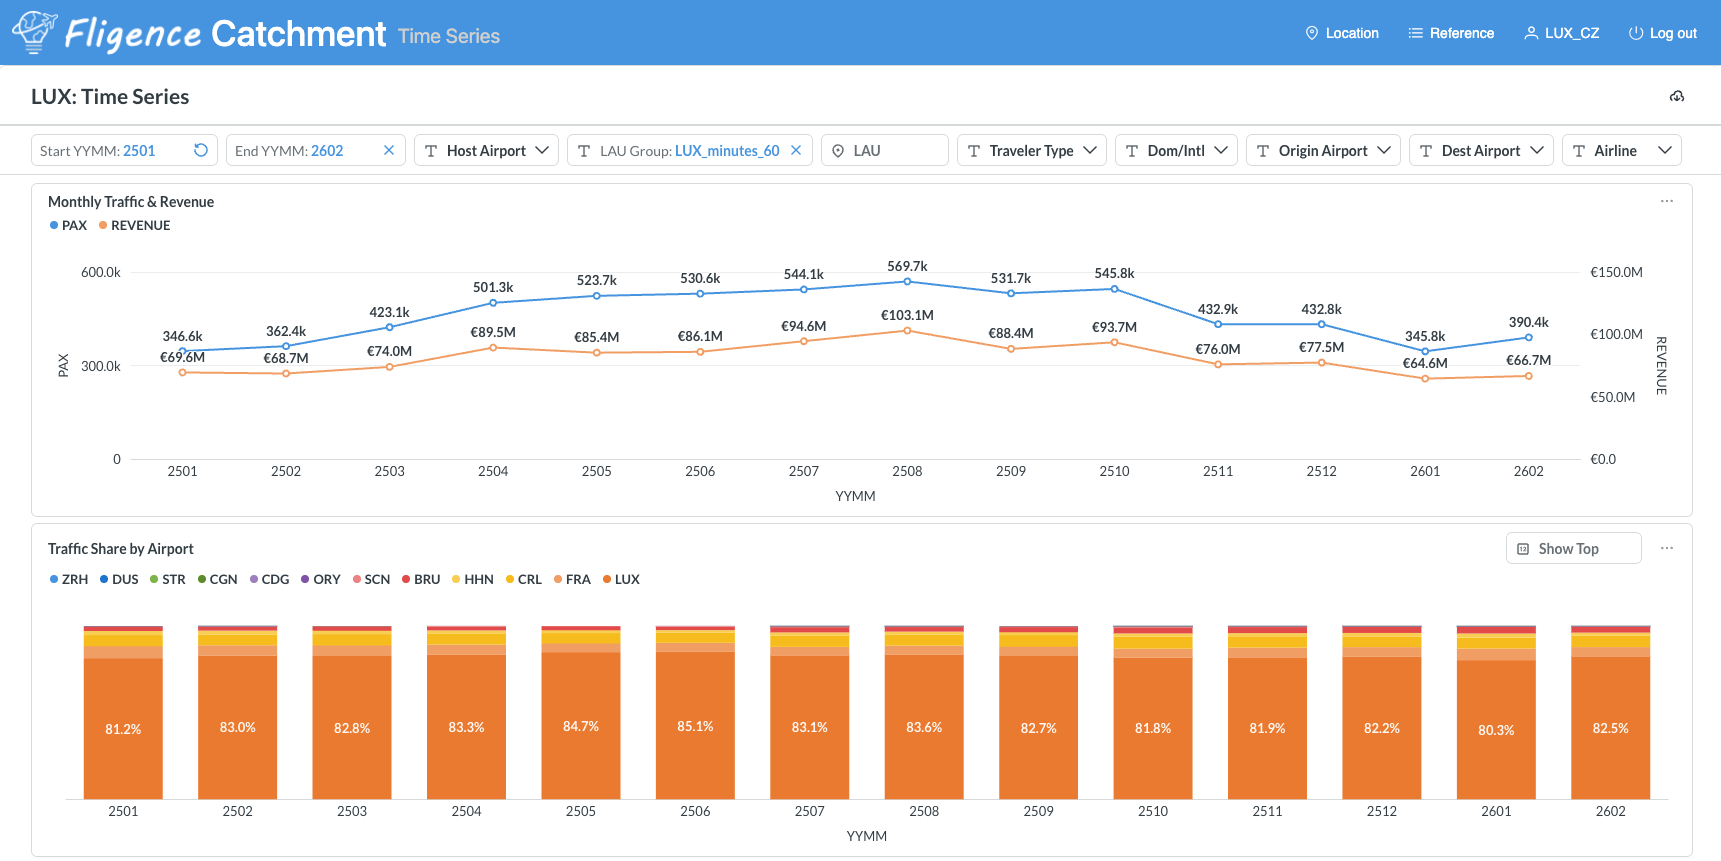The height and width of the screenshot is (861, 1721).
Task: Click the 2508 orange LUX bar segment
Action: pyautogui.click(x=924, y=727)
